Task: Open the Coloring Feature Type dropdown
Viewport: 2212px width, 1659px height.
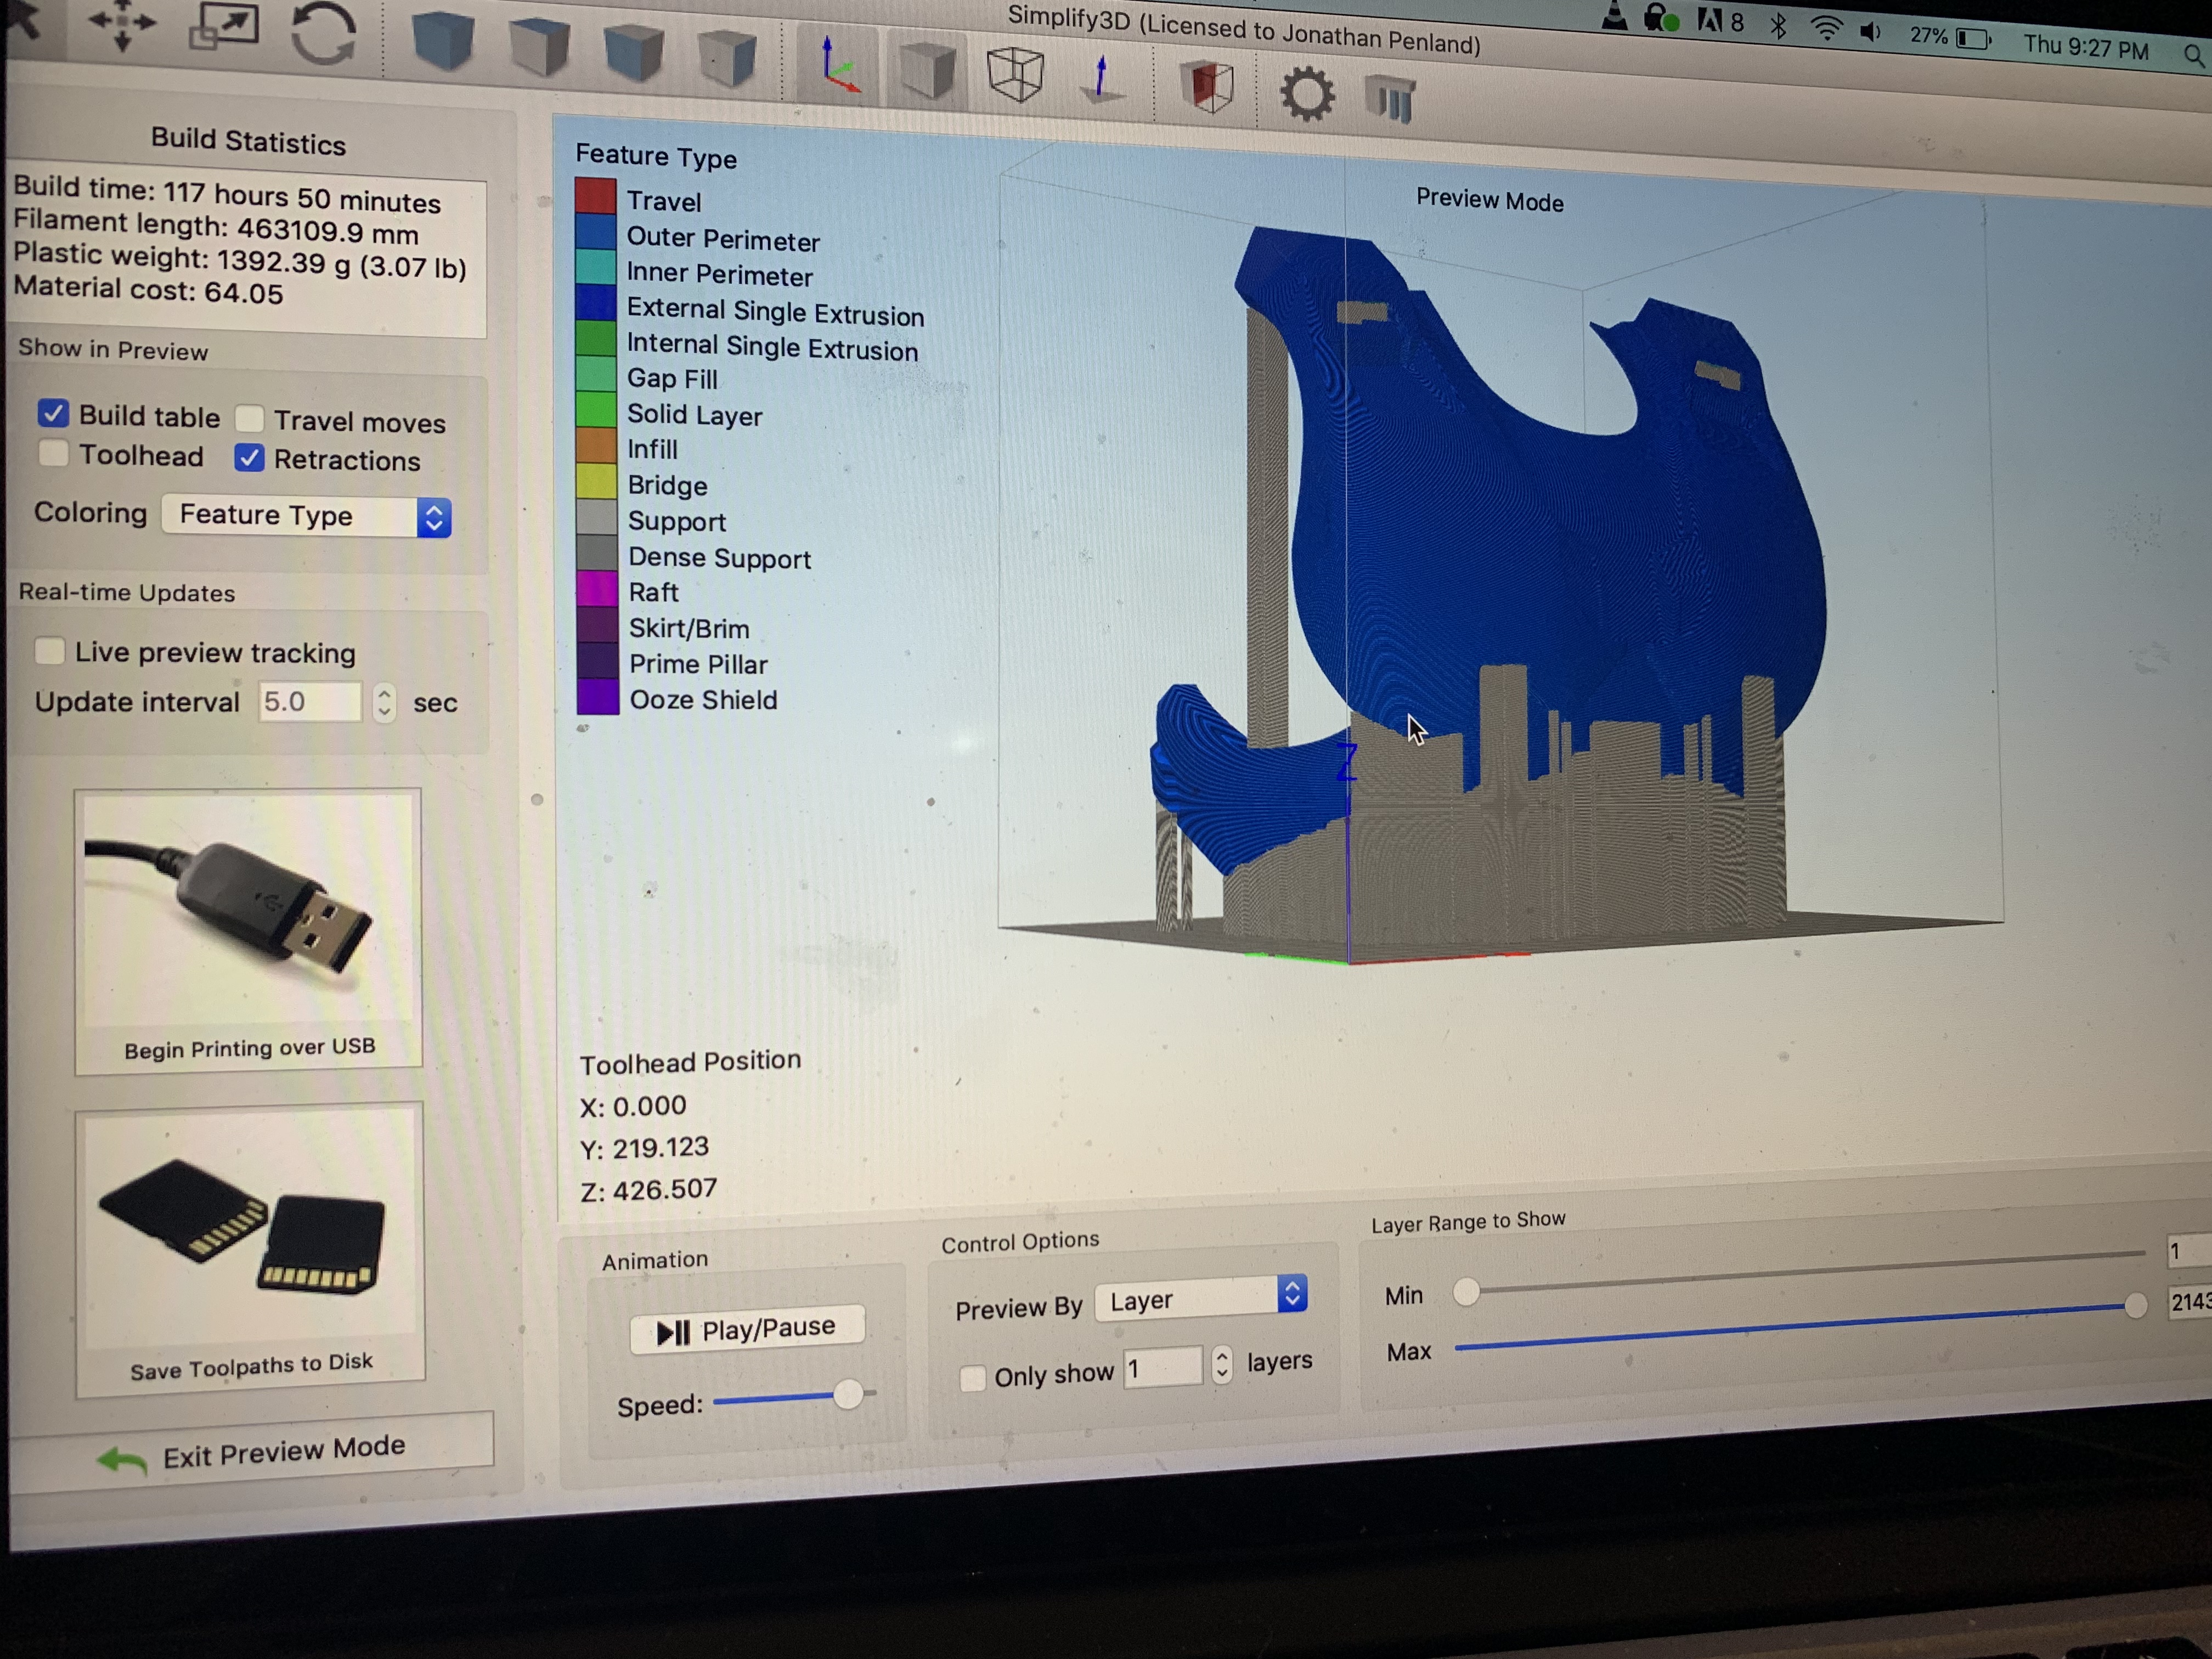Action: 306,516
